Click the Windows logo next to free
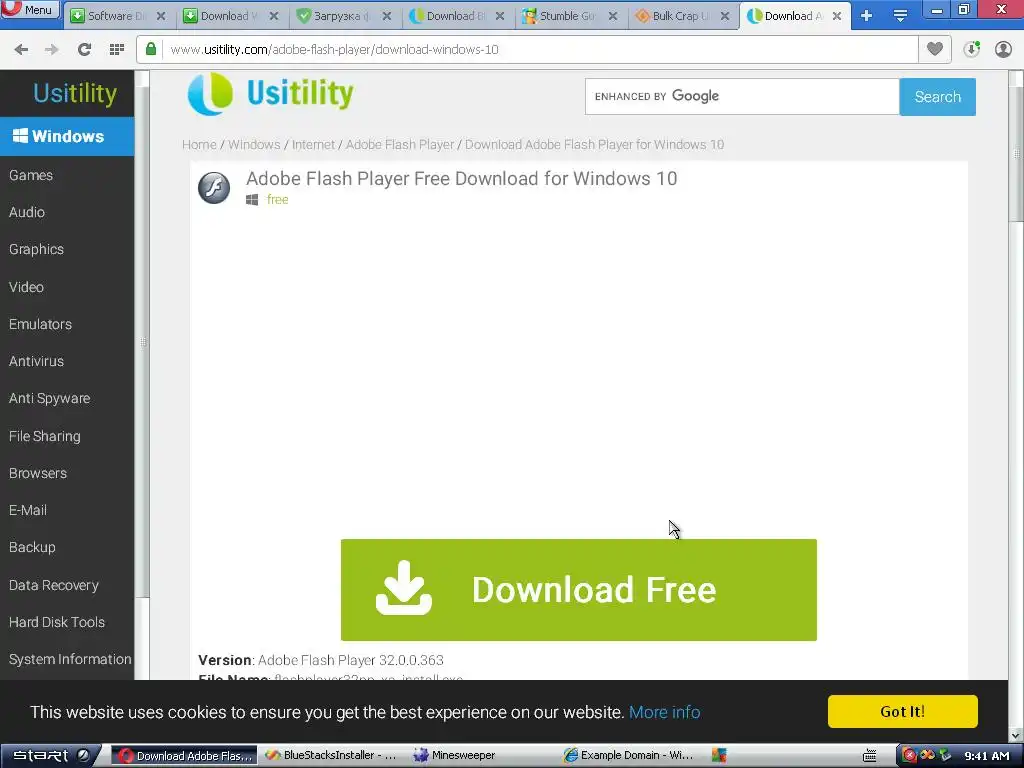Viewport: 1024px width, 768px height. [252, 200]
